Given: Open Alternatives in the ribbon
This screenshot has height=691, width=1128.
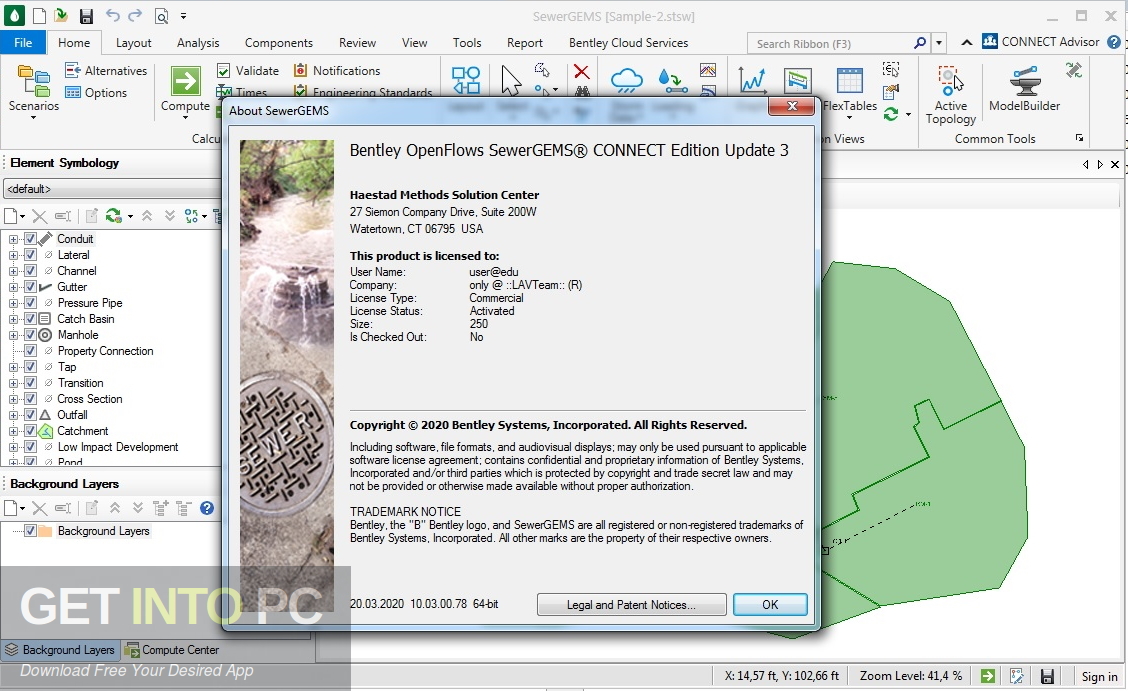Looking at the screenshot, I should pyautogui.click(x=106, y=70).
